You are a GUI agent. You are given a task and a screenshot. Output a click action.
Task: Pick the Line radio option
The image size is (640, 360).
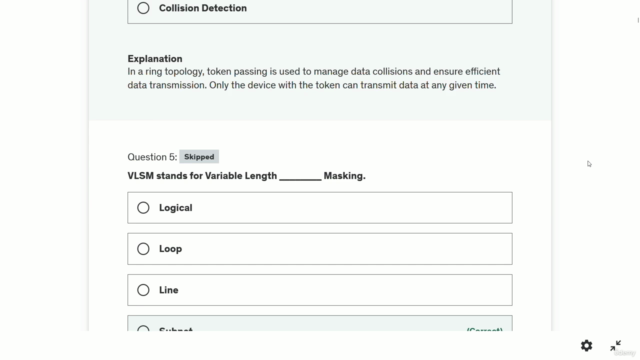click(x=143, y=290)
